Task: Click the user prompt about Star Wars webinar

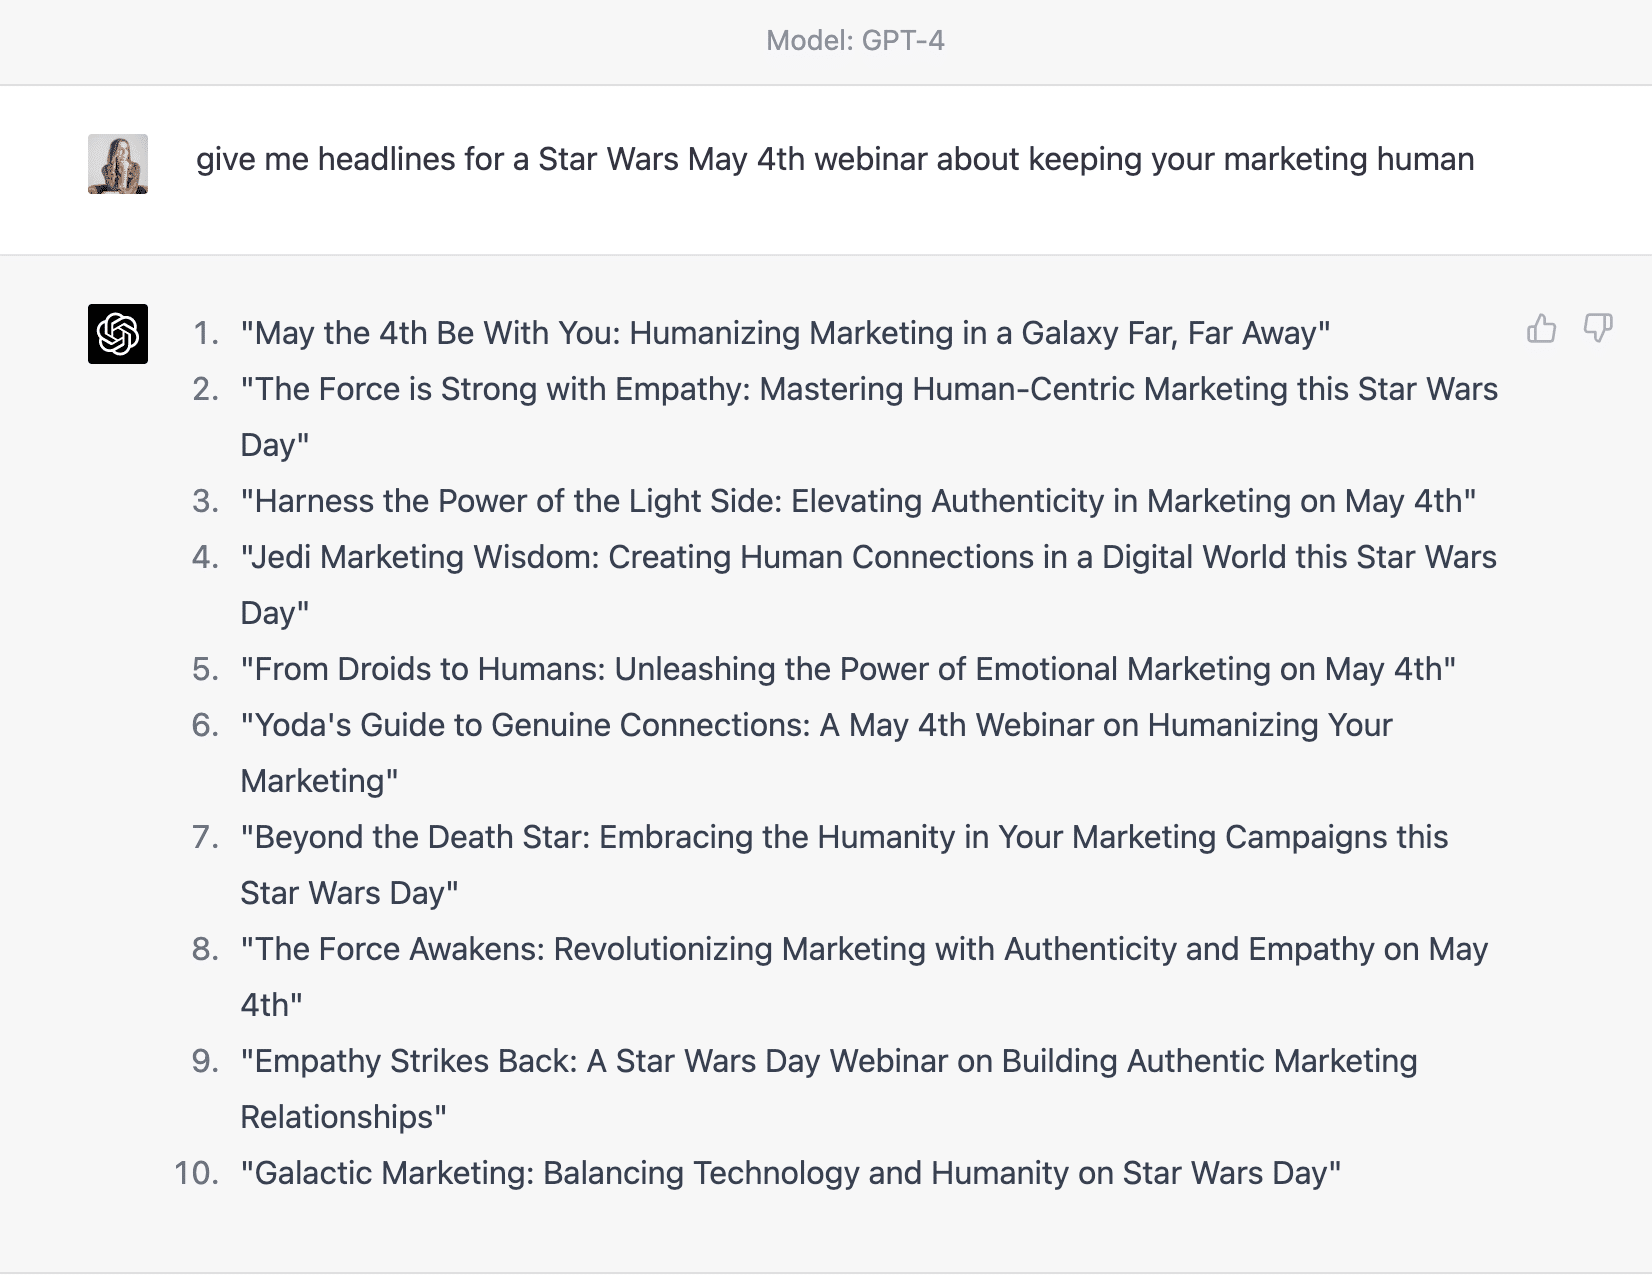Action: coord(835,159)
